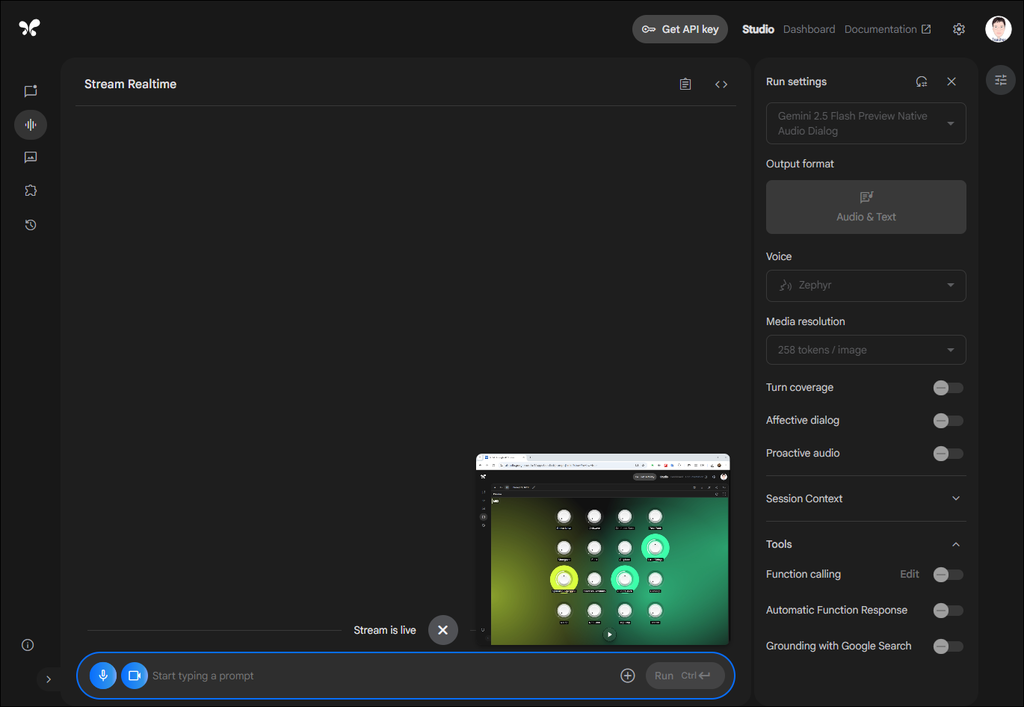Open the Voice Zephyr dropdown
Screen dimensions: 1024x707
click(866, 285)
